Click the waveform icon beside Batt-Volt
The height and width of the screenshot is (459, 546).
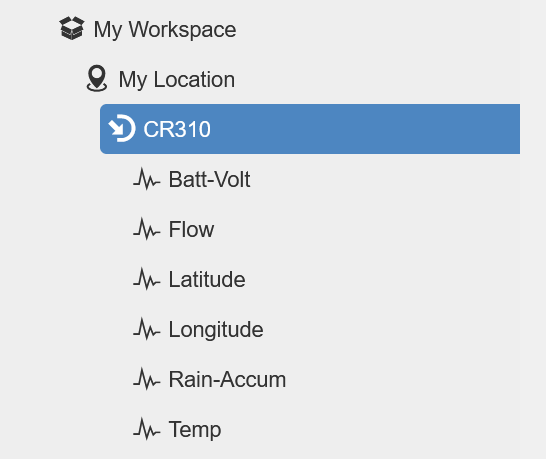pyautogui.click(x=147, y=179)
